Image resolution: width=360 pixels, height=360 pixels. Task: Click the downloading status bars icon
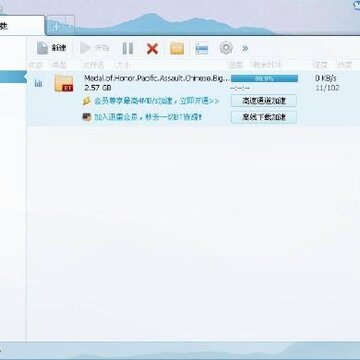click(x=38, y=83)
